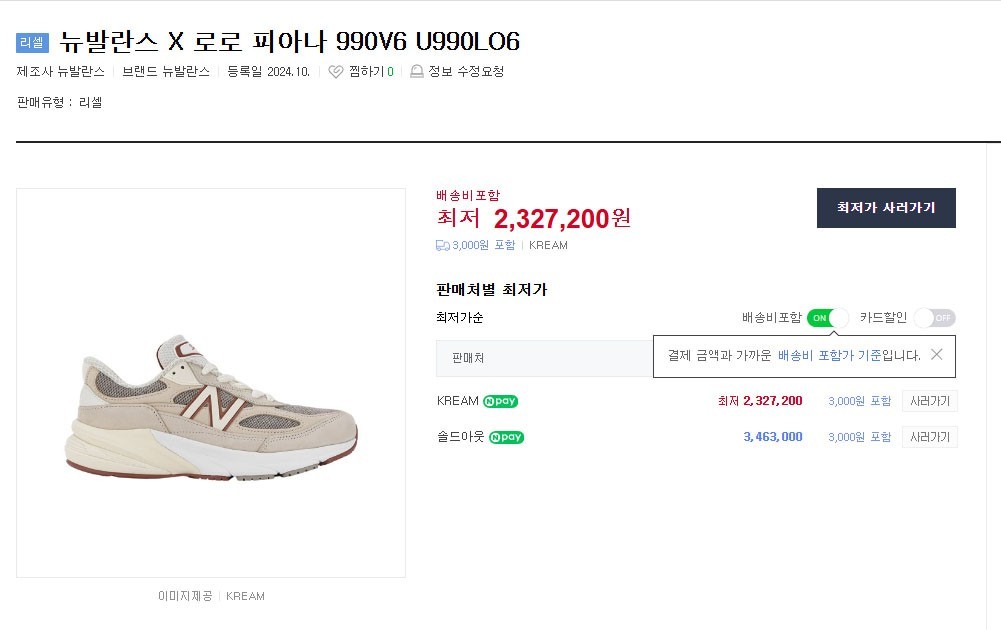
Task: Click the 판매처 column header
Action: coord(468,357)
